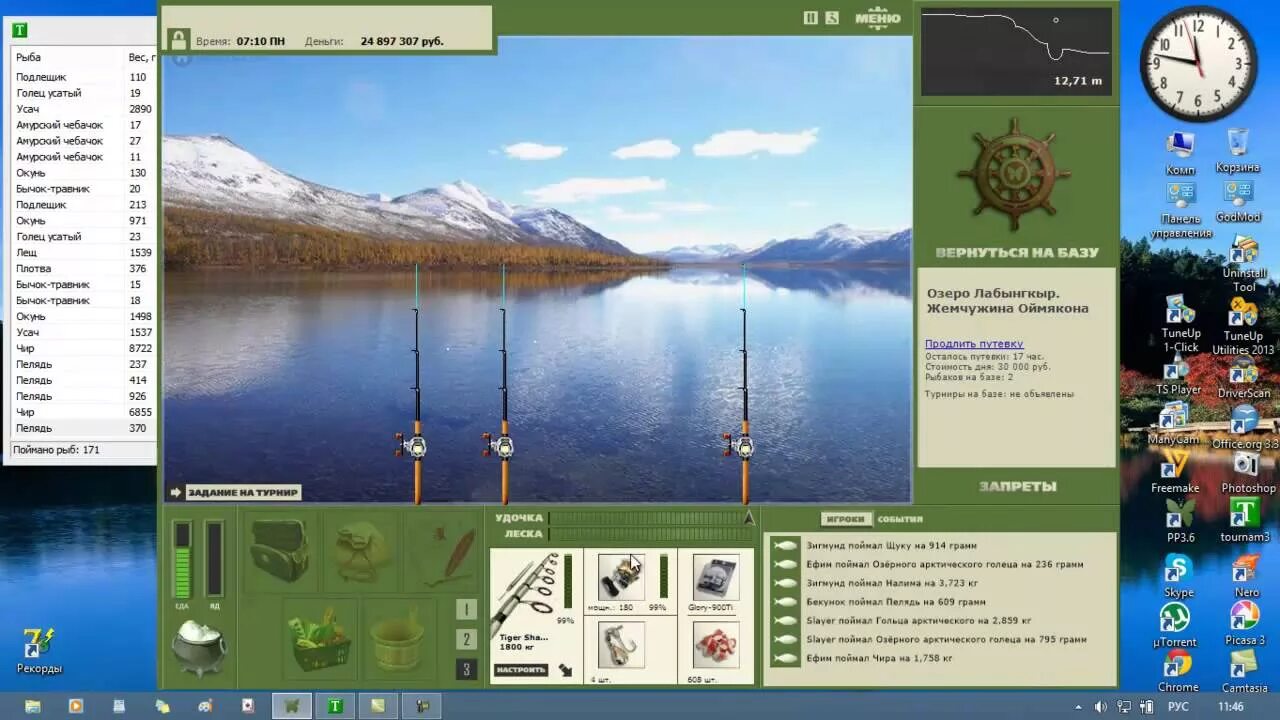Click row Усач 2890 in fish list
1280x720 pixels.
83,108
